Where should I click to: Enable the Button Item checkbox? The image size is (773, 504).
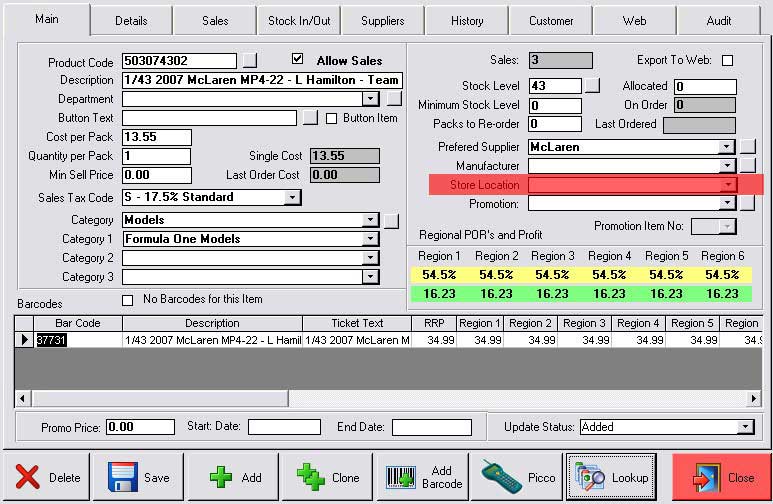coord(332,118)
